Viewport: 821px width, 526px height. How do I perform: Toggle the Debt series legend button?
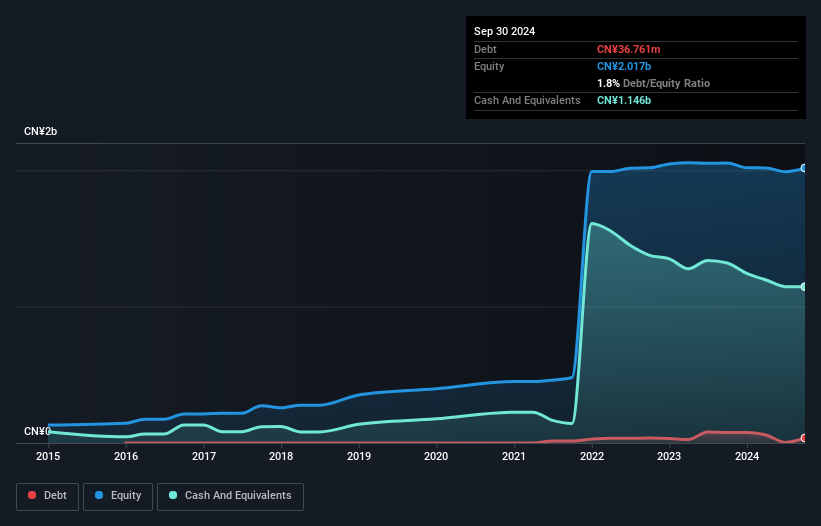pos(47,496)
